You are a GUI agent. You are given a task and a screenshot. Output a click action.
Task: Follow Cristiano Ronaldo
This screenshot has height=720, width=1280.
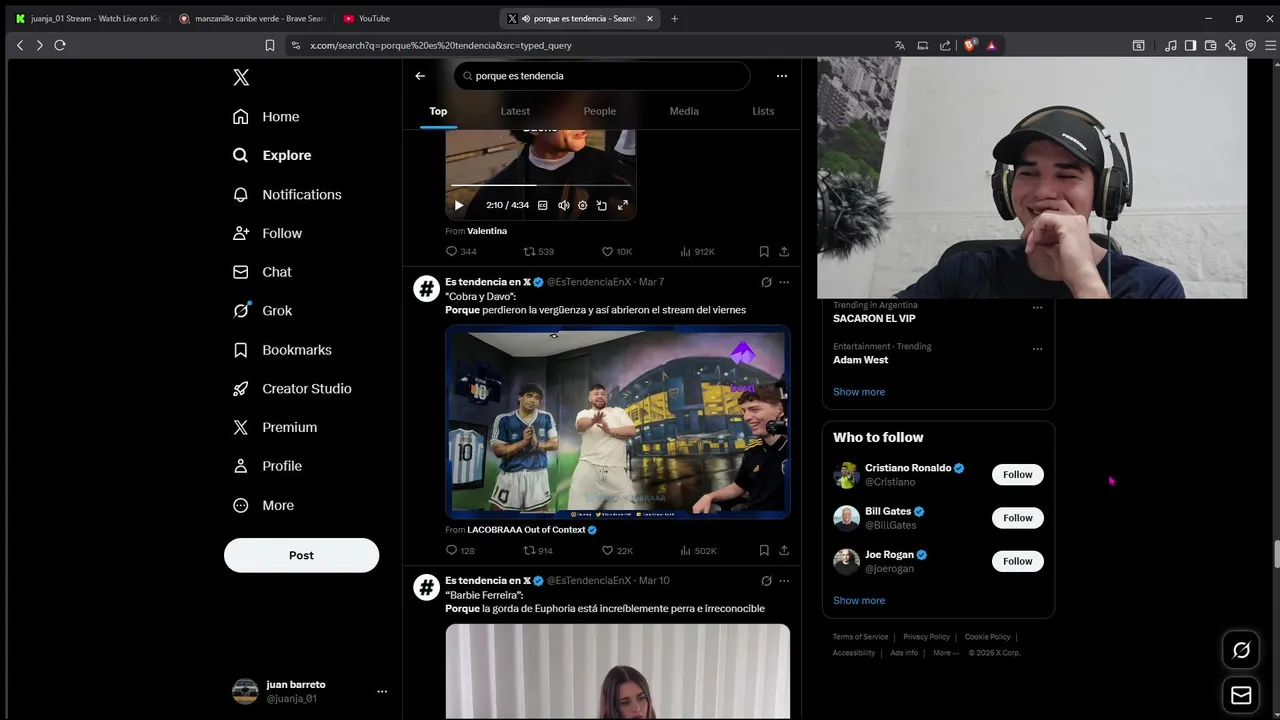click(x=1018, y=475)
